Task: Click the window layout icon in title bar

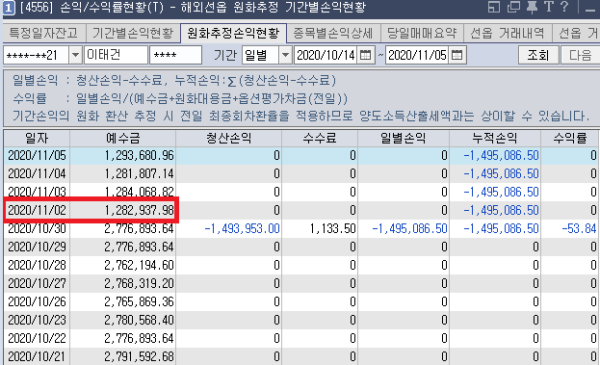Action: 494,7
